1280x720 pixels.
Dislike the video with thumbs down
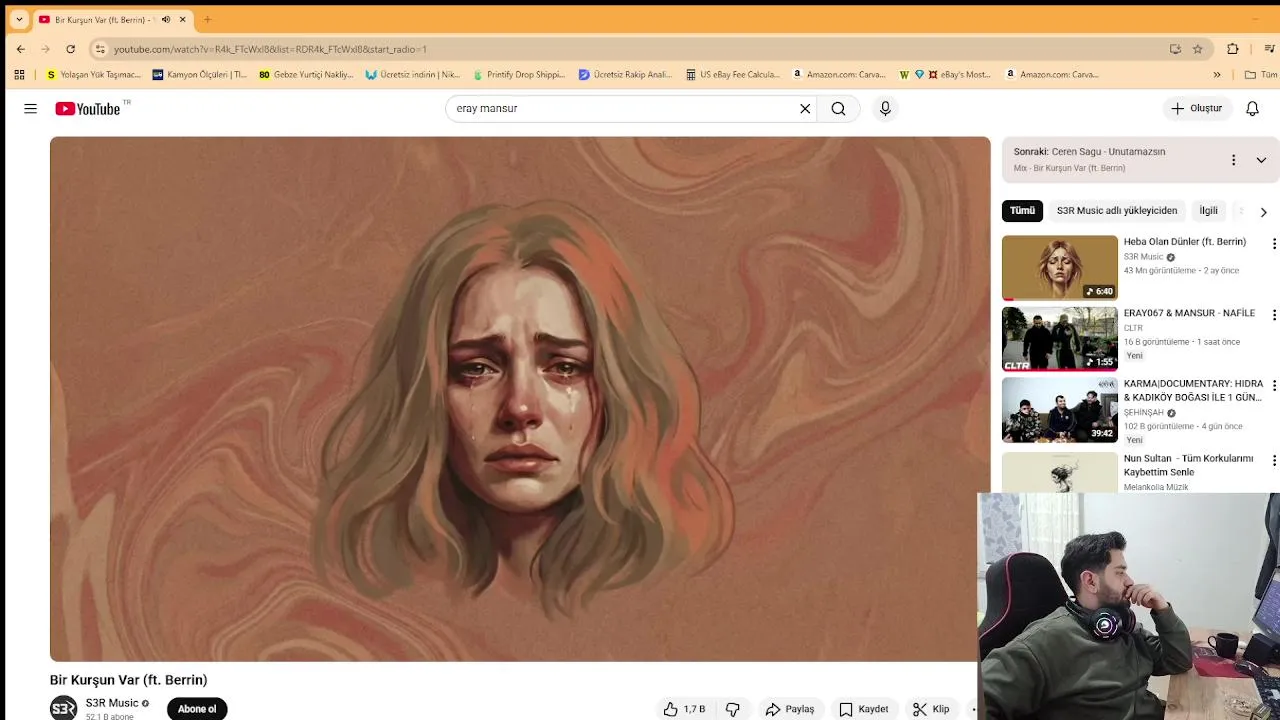coord(733,709)
